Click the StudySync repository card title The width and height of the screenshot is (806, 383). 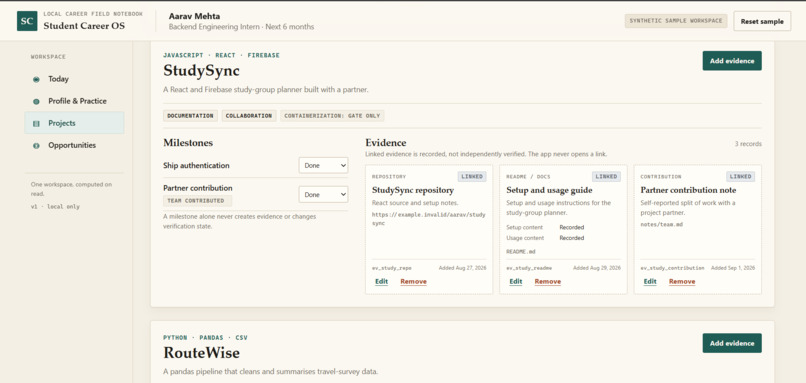(x=413, y=190)
